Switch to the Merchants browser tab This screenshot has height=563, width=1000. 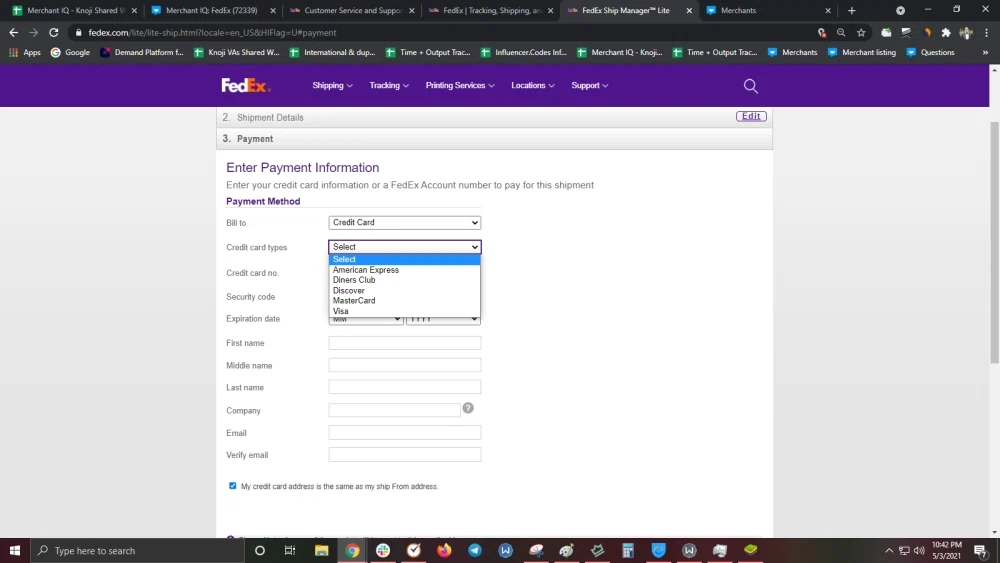(768, 10)
